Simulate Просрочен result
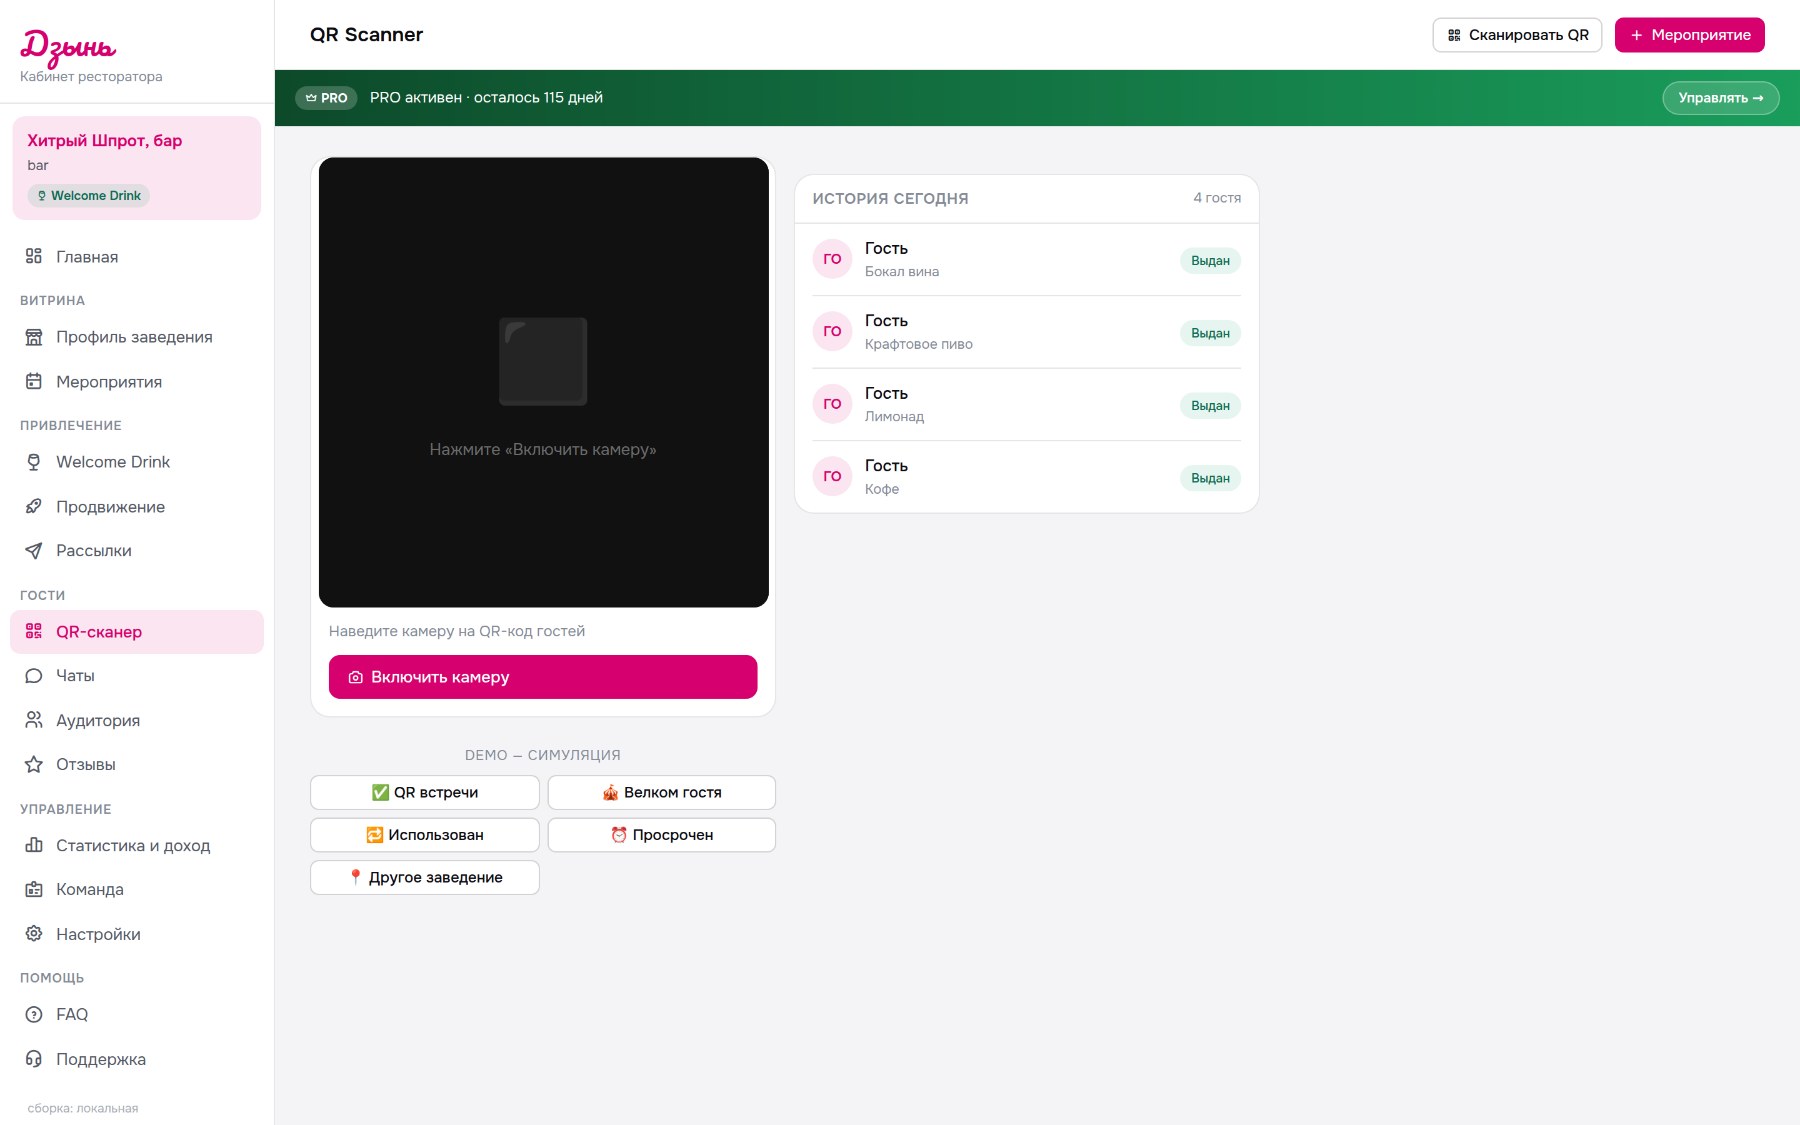Viewport: 1800px width, 1125px height. coord(662,835)
